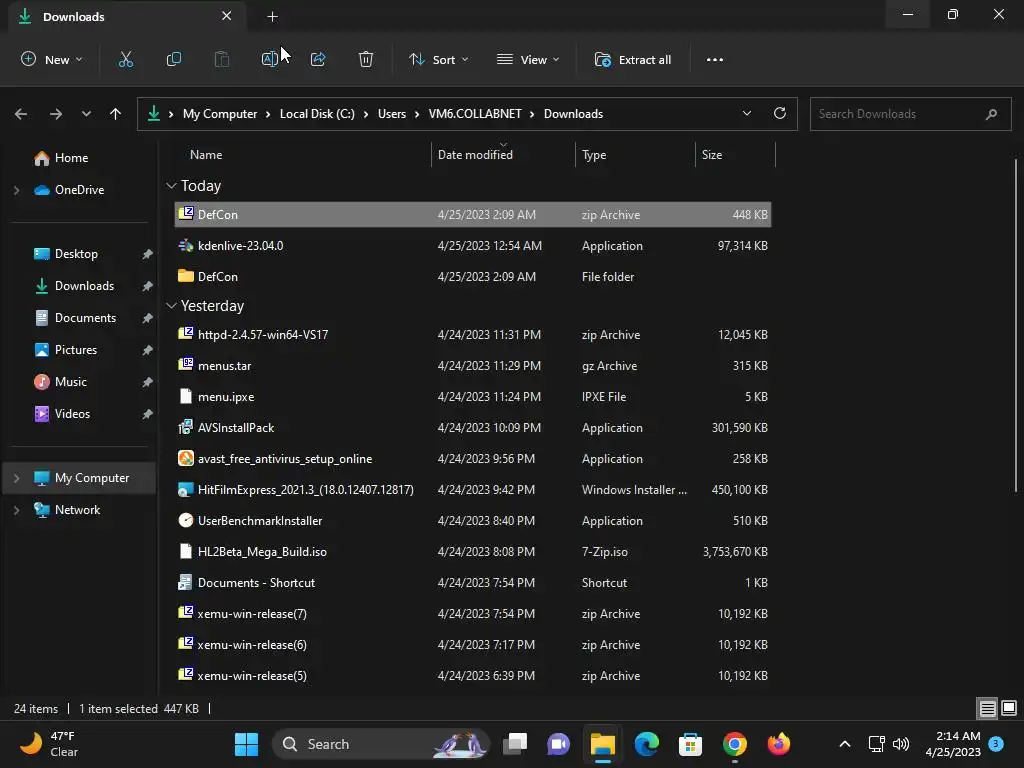Collapse the Today group
This screenshot has height=768, width=1024.
171,186
